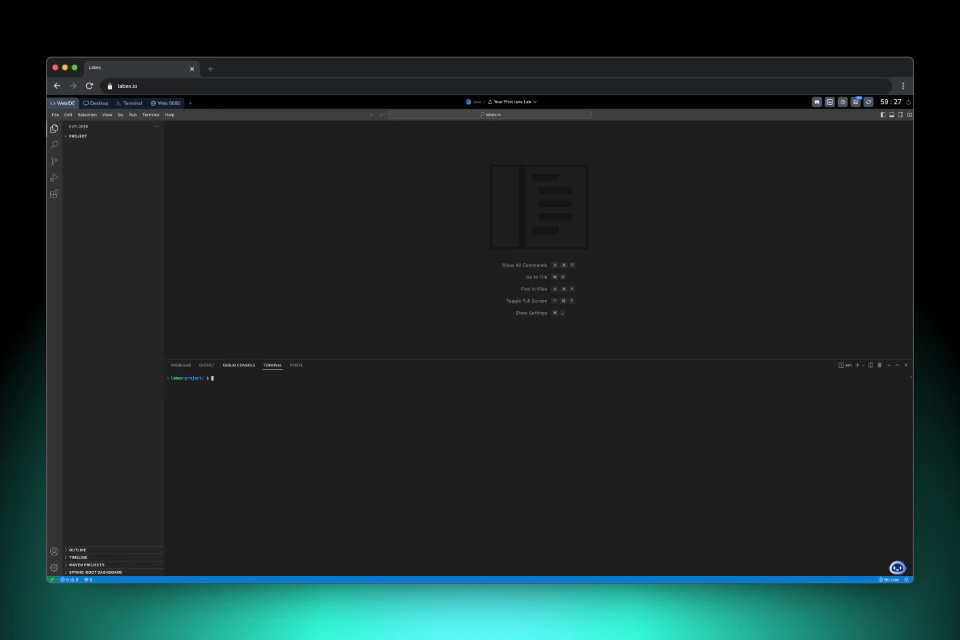This screenshot has width=960, height=640.
Task: Kill the terminal with the trash icon
Action: (x=880, y=365)
